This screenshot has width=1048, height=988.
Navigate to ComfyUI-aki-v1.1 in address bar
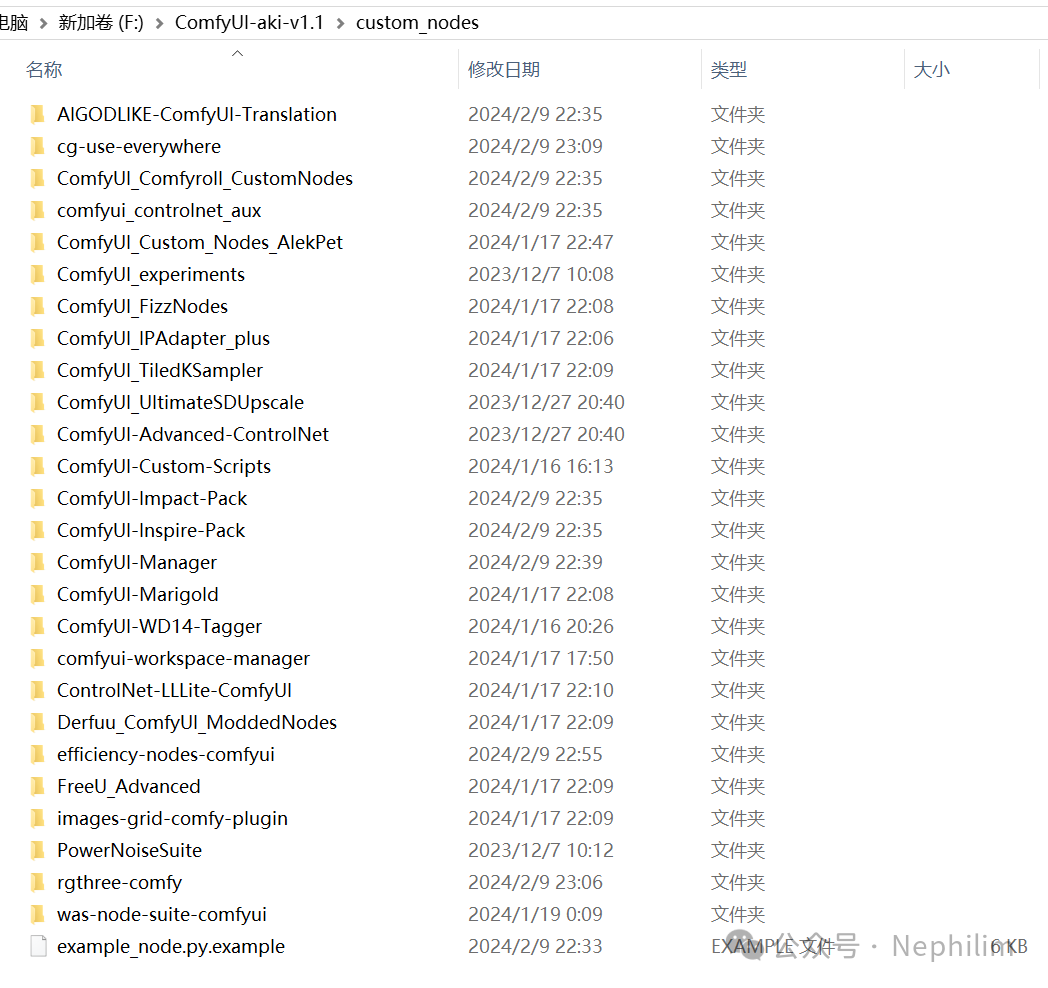pos(249,23)
